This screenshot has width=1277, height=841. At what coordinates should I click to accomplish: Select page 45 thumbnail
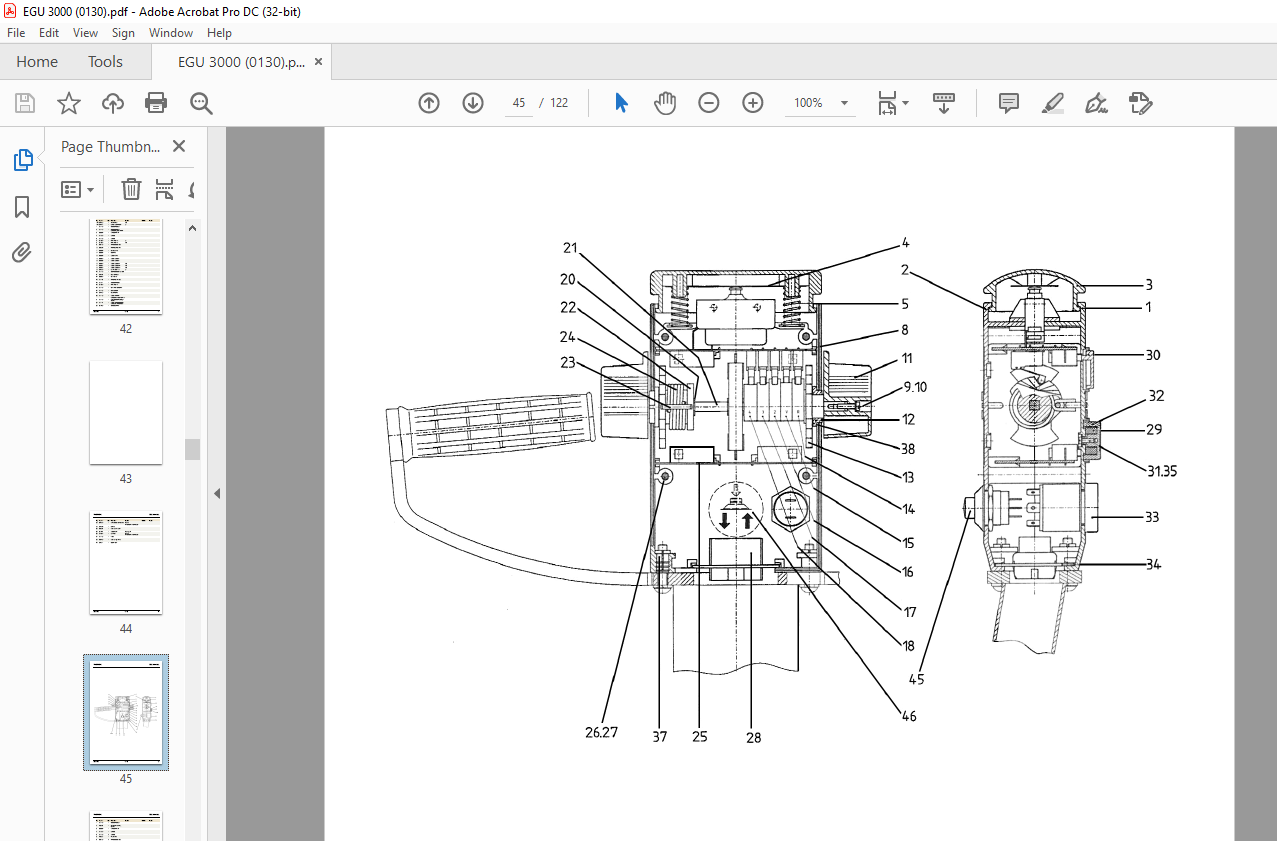click(x=126, y=712)
